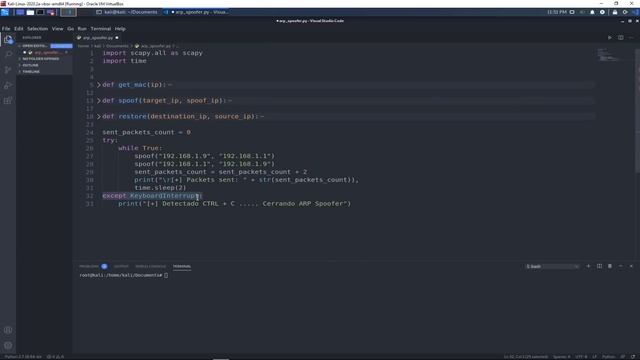640x360 pixels.
Task: Kill the terminal with trash icon
Action: (x=610, y=266)
